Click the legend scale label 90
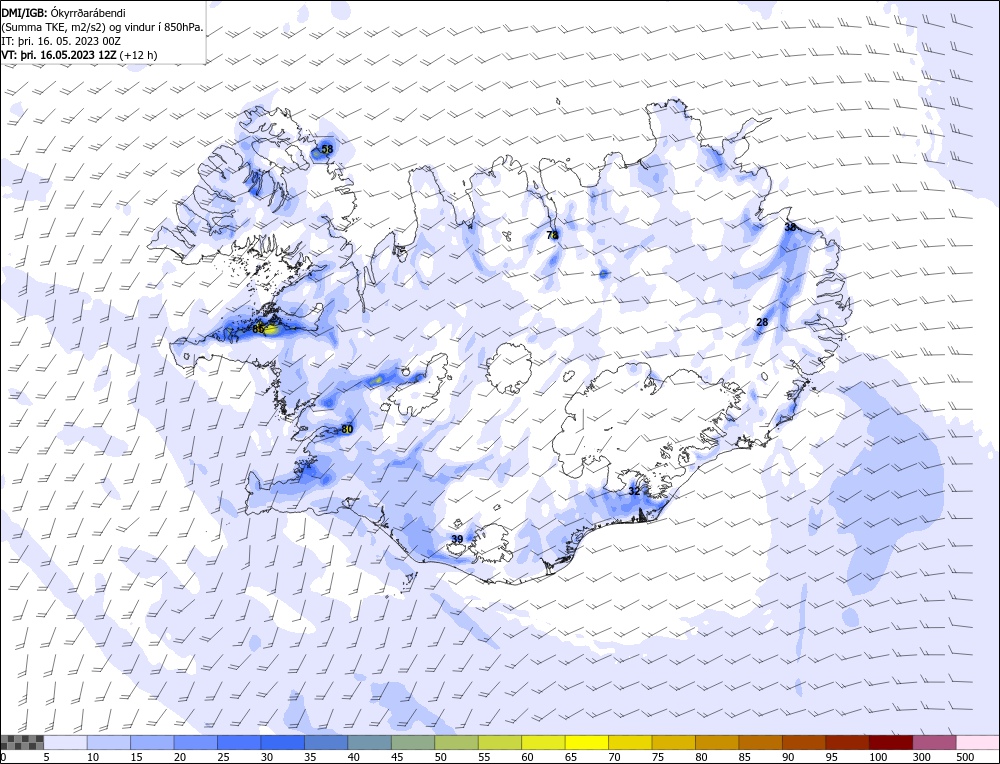Image resolution: width=1000 pixels, height=764 pixels. click(x=788, y=757)
